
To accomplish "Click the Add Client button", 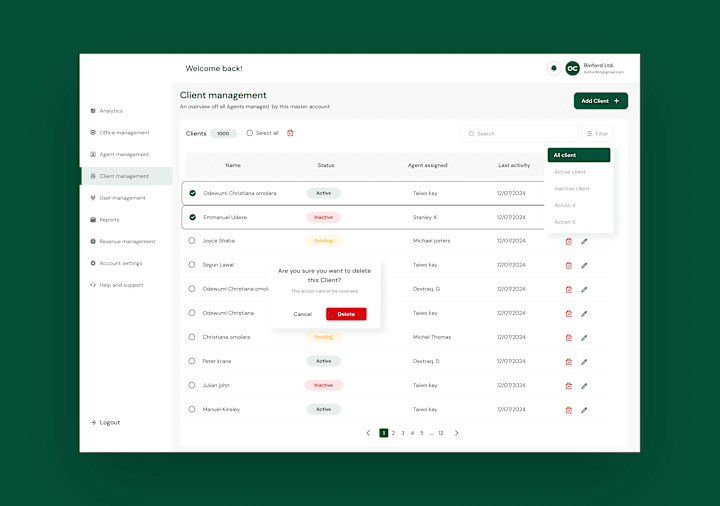I will coord(601,101).
